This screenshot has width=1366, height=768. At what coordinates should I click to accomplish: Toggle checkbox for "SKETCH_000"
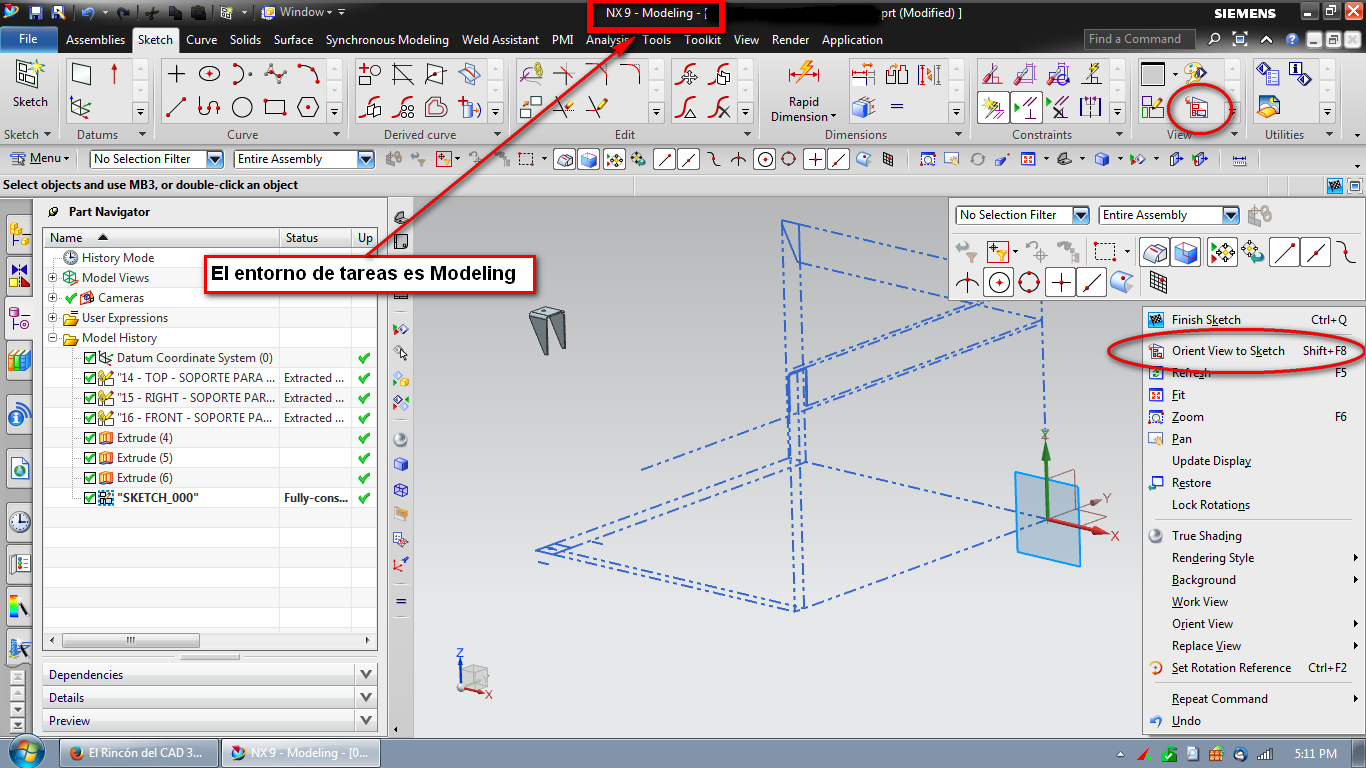point(90,498)
